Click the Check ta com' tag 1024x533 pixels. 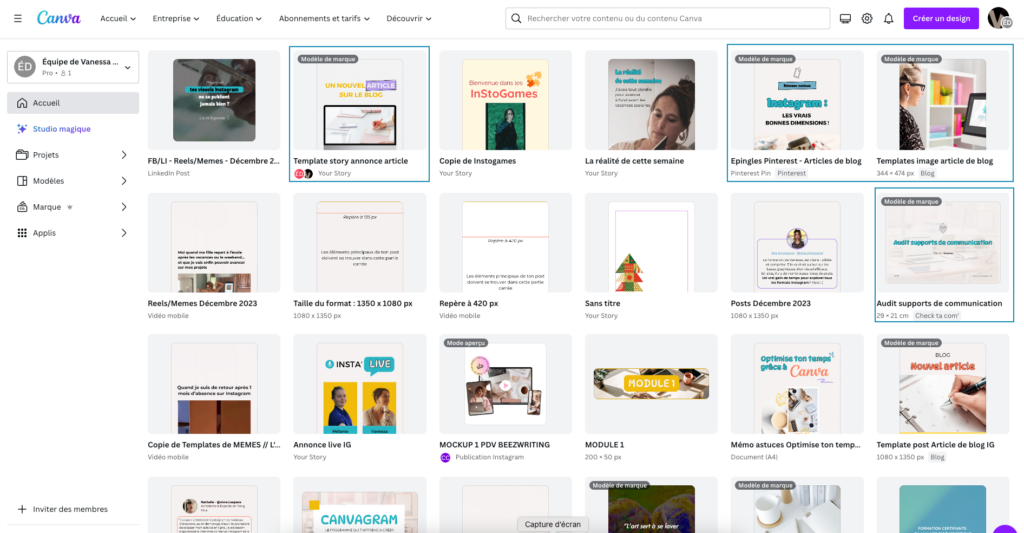pyautogui.click(x=936, y=315)
